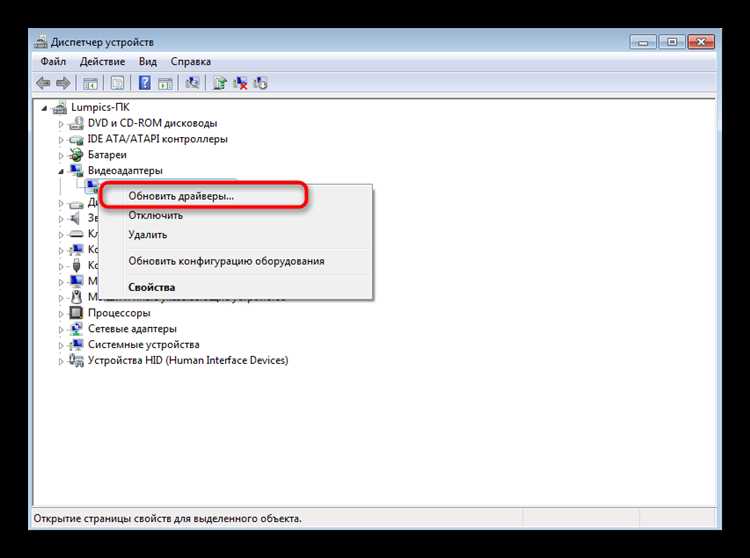The image size is (750, 558).
Task: Select the Видеоадаптеры label
Action: 125,170
